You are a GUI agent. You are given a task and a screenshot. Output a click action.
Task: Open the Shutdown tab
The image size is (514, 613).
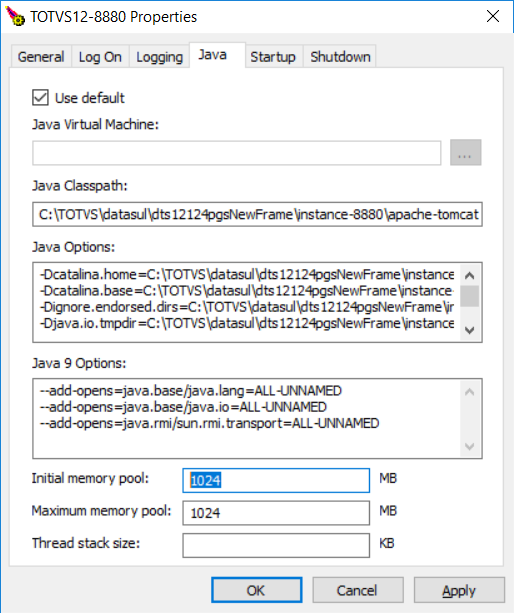coord(340,57)
